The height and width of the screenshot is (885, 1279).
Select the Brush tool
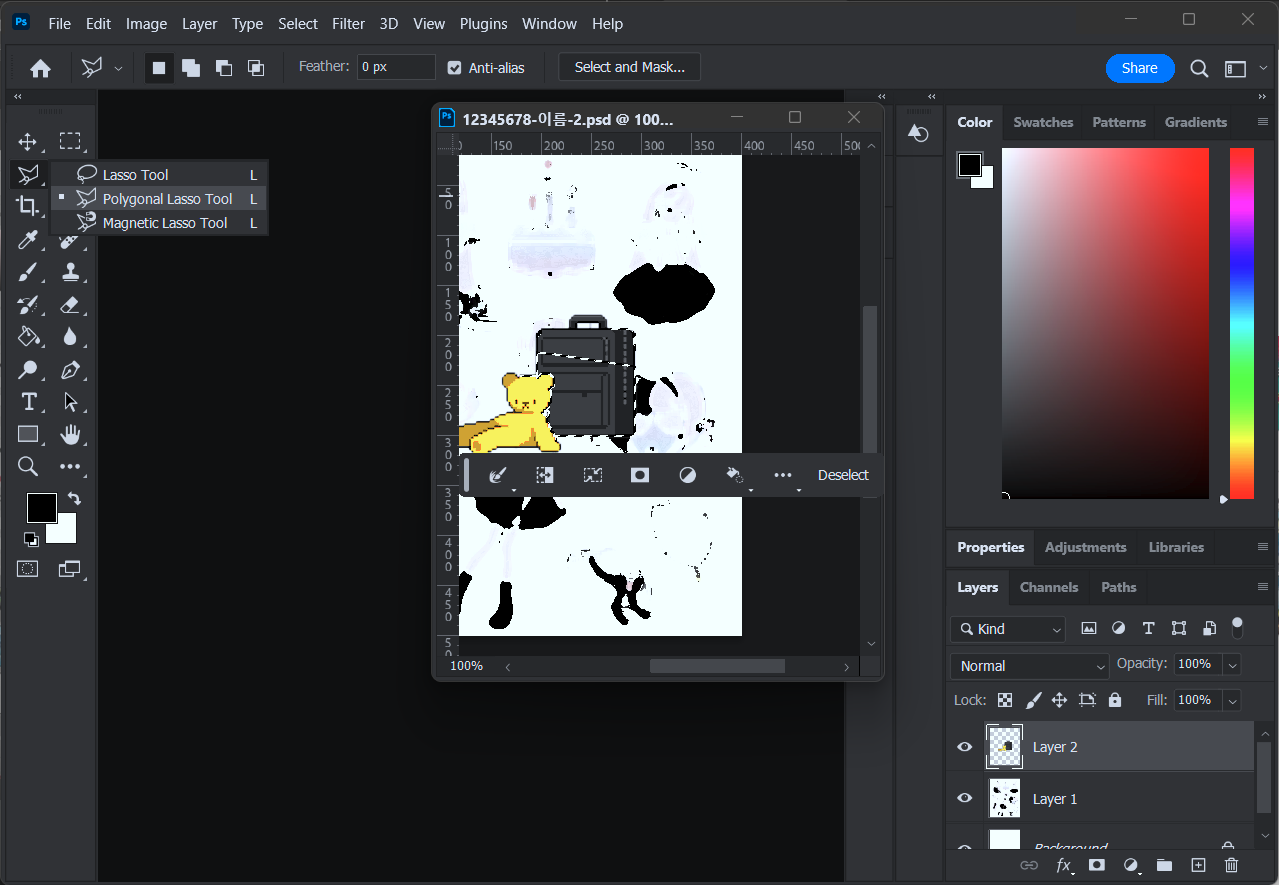(x=28, y=272)
